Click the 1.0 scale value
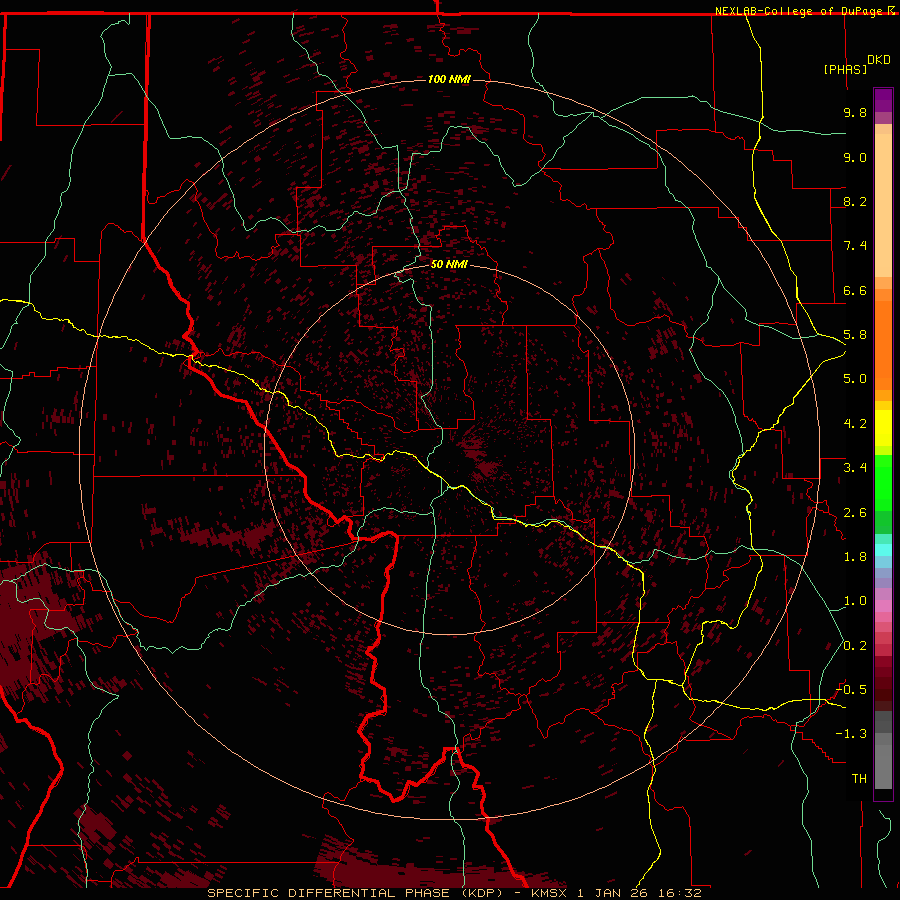The height and width of the screenshot is (900, 900). (855, 601)
